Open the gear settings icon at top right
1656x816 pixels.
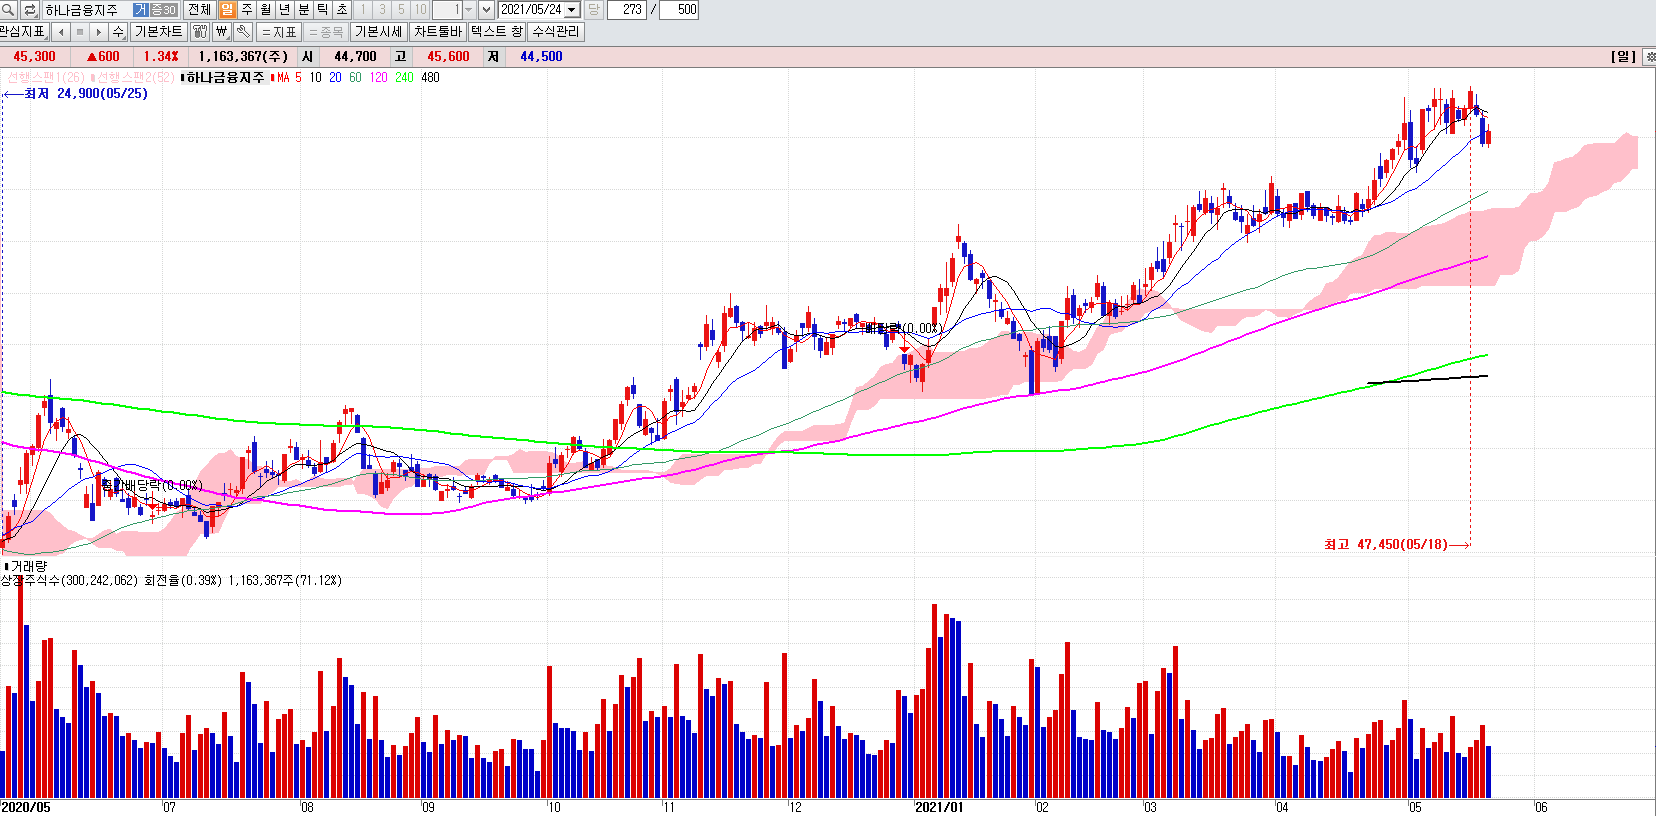[x=1649, y=57]
